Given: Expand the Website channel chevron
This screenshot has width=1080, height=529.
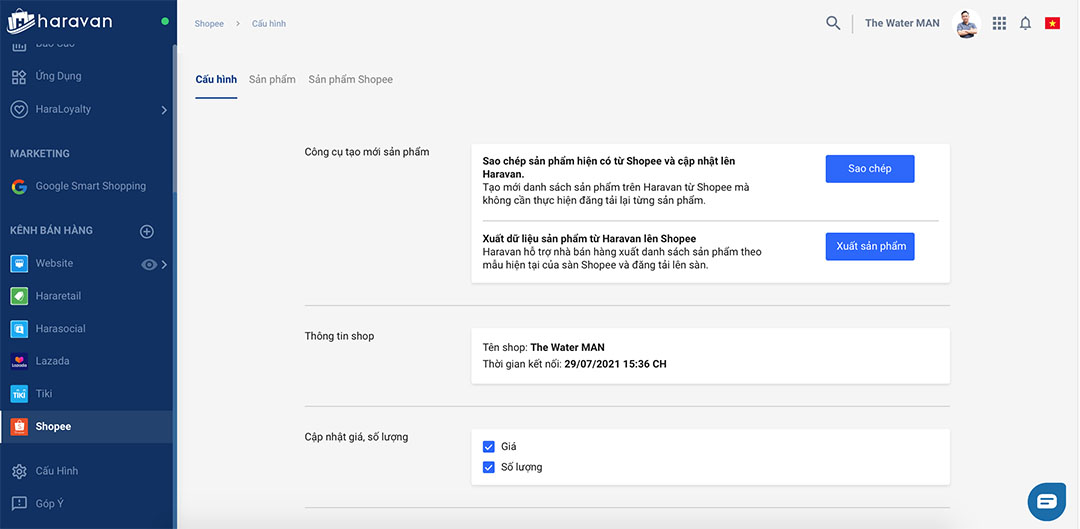Looking at the screenshot, I should (164, 264).
